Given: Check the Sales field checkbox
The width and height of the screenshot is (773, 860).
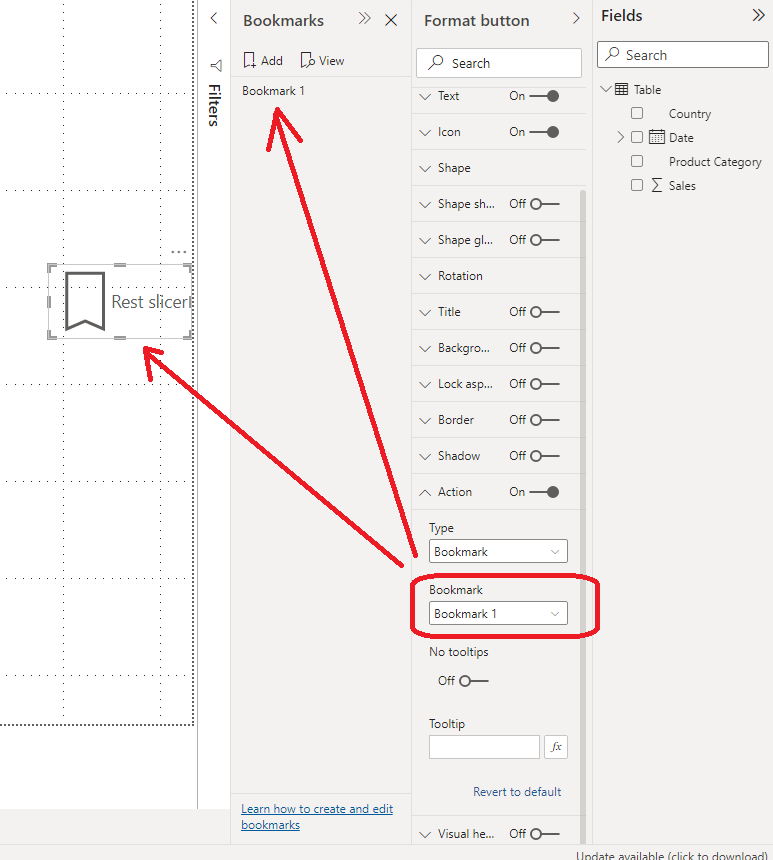Looking at the screenshot, I should click(x=637, y=185).
